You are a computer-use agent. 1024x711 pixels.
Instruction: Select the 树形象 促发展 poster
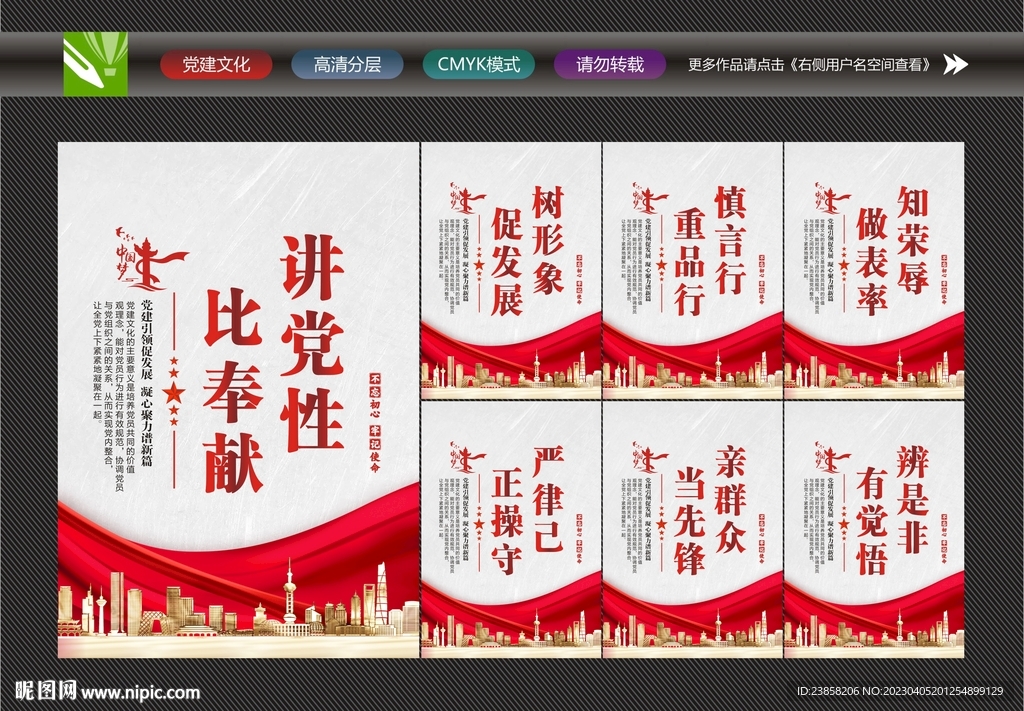[511, 270]
